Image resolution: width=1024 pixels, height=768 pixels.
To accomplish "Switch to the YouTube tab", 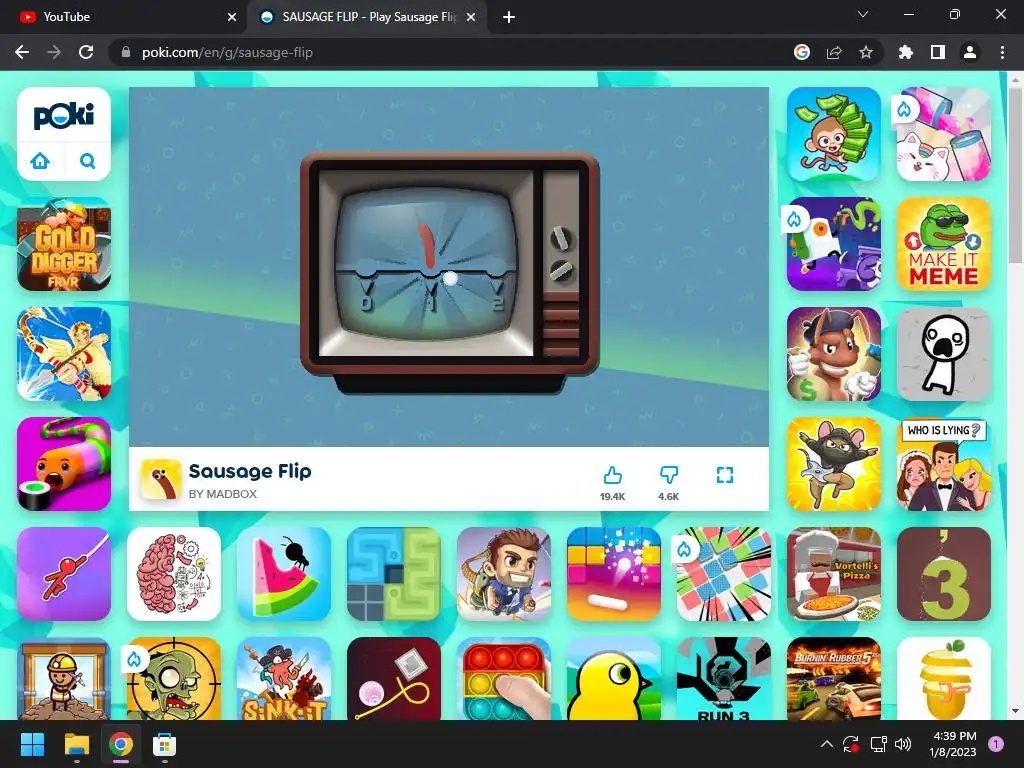I will (x=124, y=17).
